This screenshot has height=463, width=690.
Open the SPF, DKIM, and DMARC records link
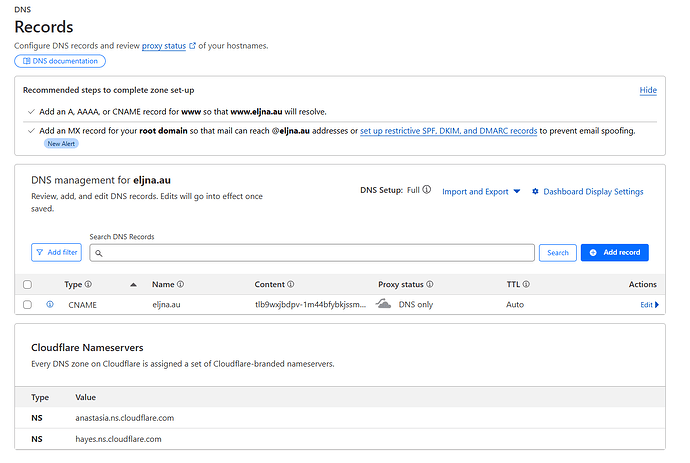click(448, 131)
